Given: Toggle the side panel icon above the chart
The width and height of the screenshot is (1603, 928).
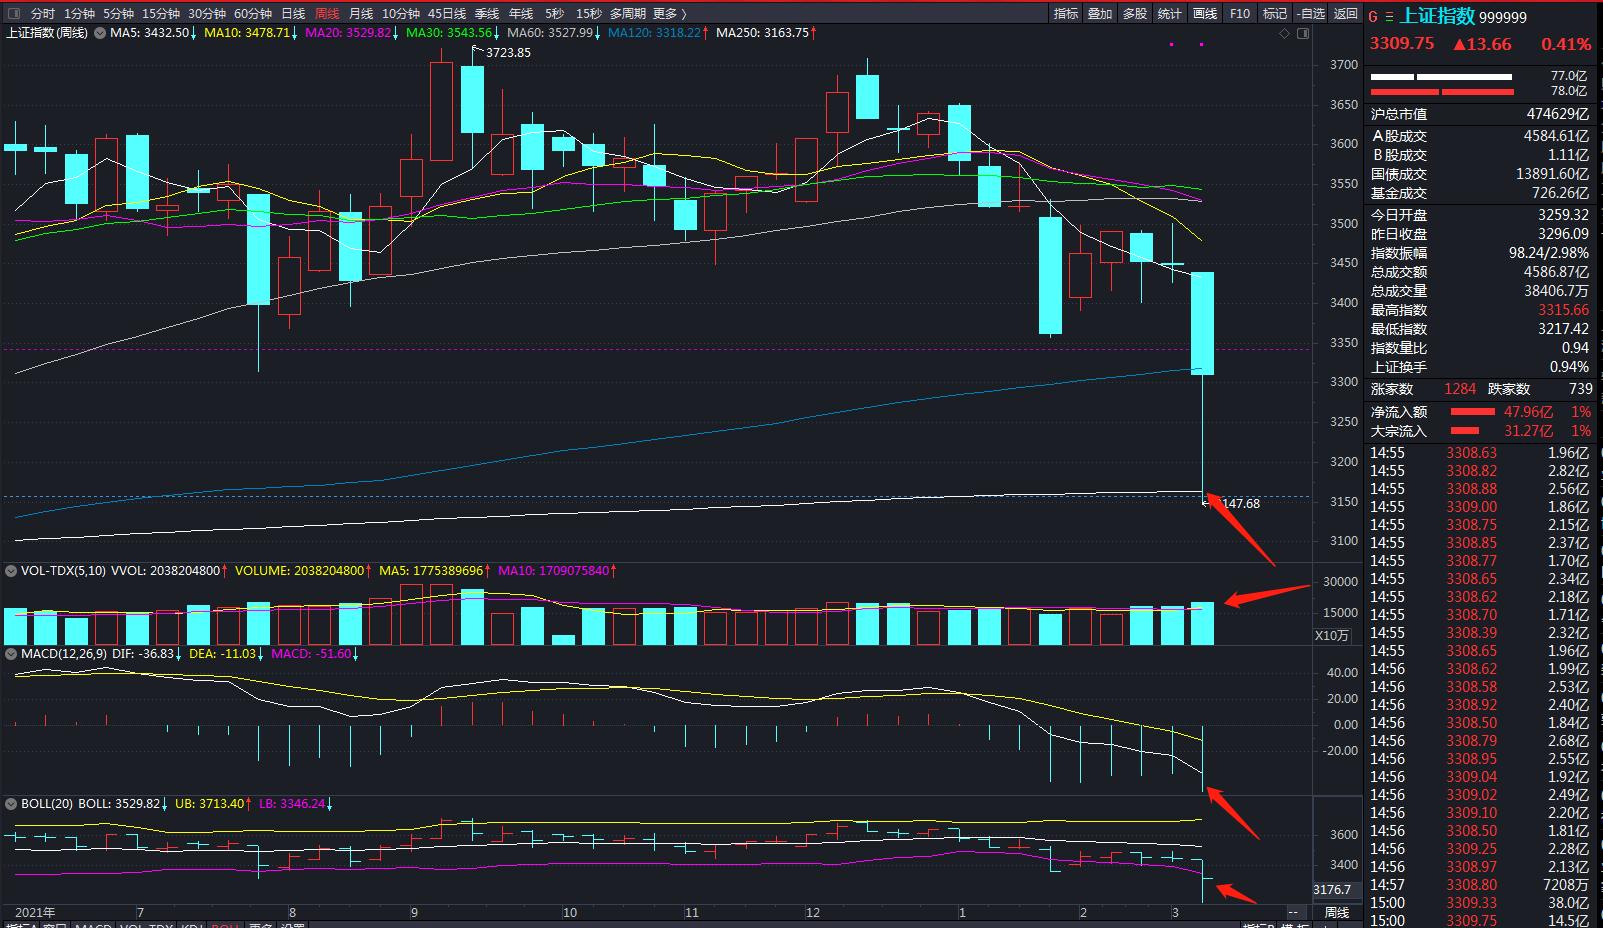Looking at the screenshot, I should point(1303,33).
